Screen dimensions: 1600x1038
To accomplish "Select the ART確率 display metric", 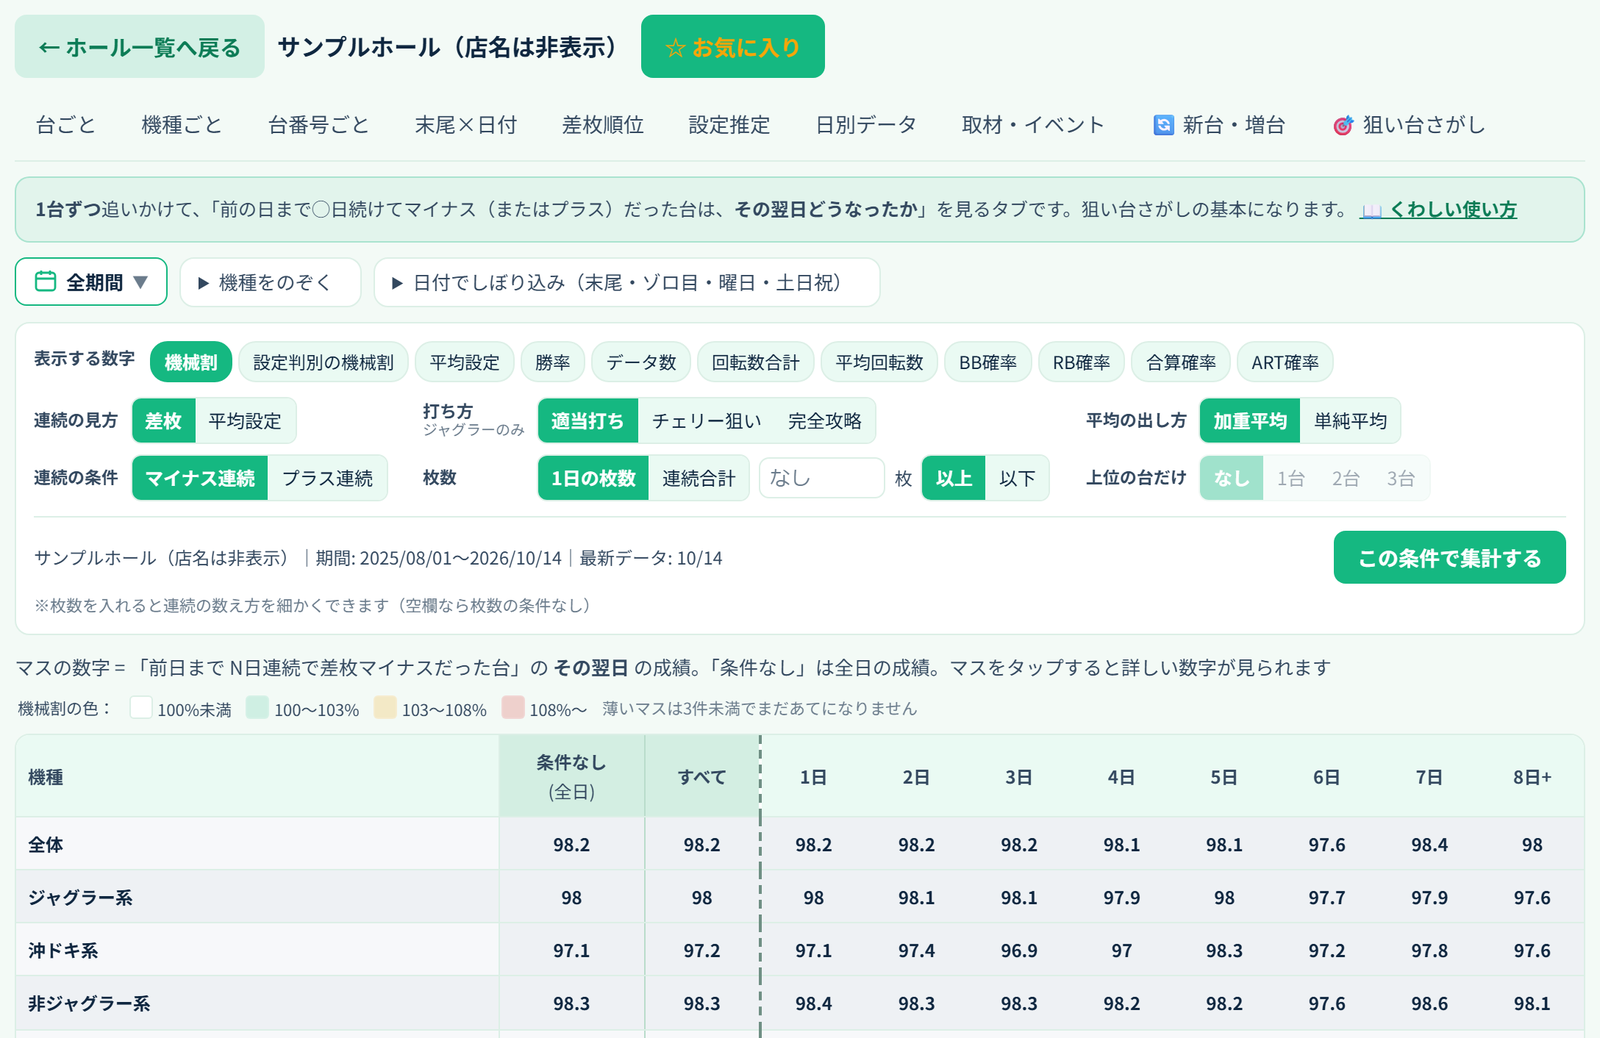I will point(1285,362).
